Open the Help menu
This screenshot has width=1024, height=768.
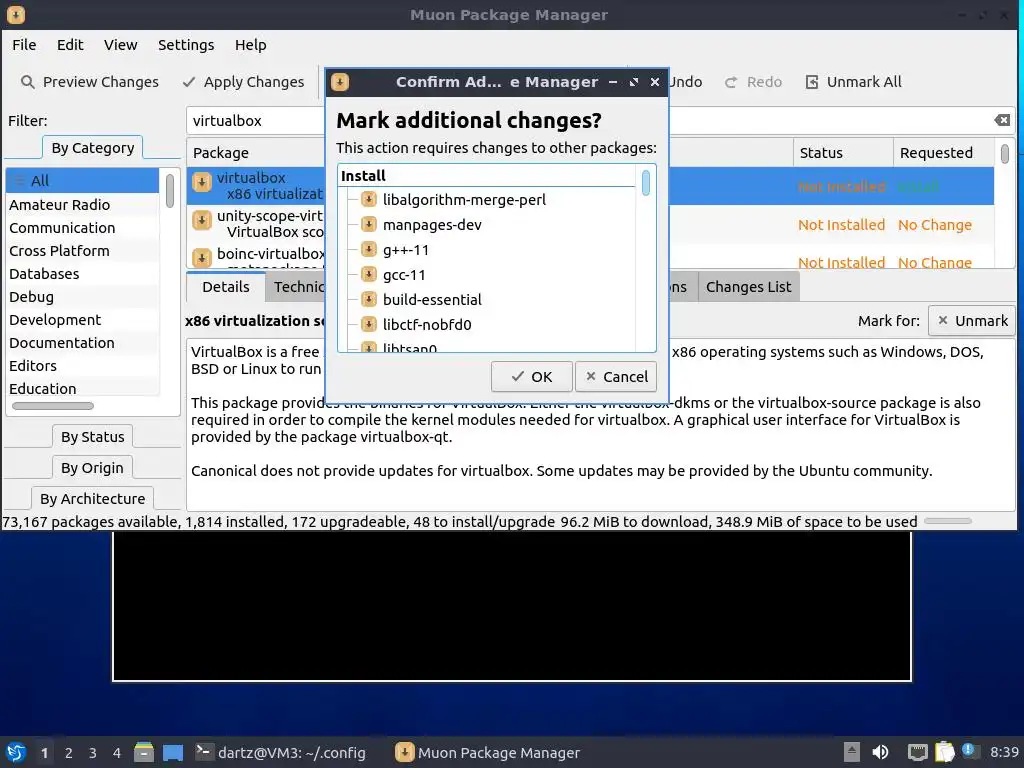[251, 45]
